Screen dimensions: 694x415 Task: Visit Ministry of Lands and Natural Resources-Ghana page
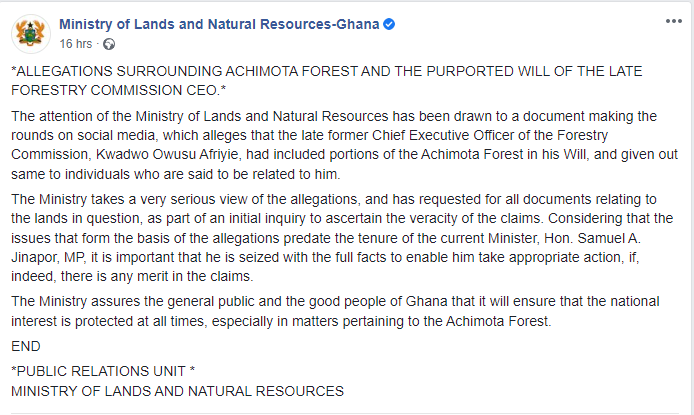point(219,24)
